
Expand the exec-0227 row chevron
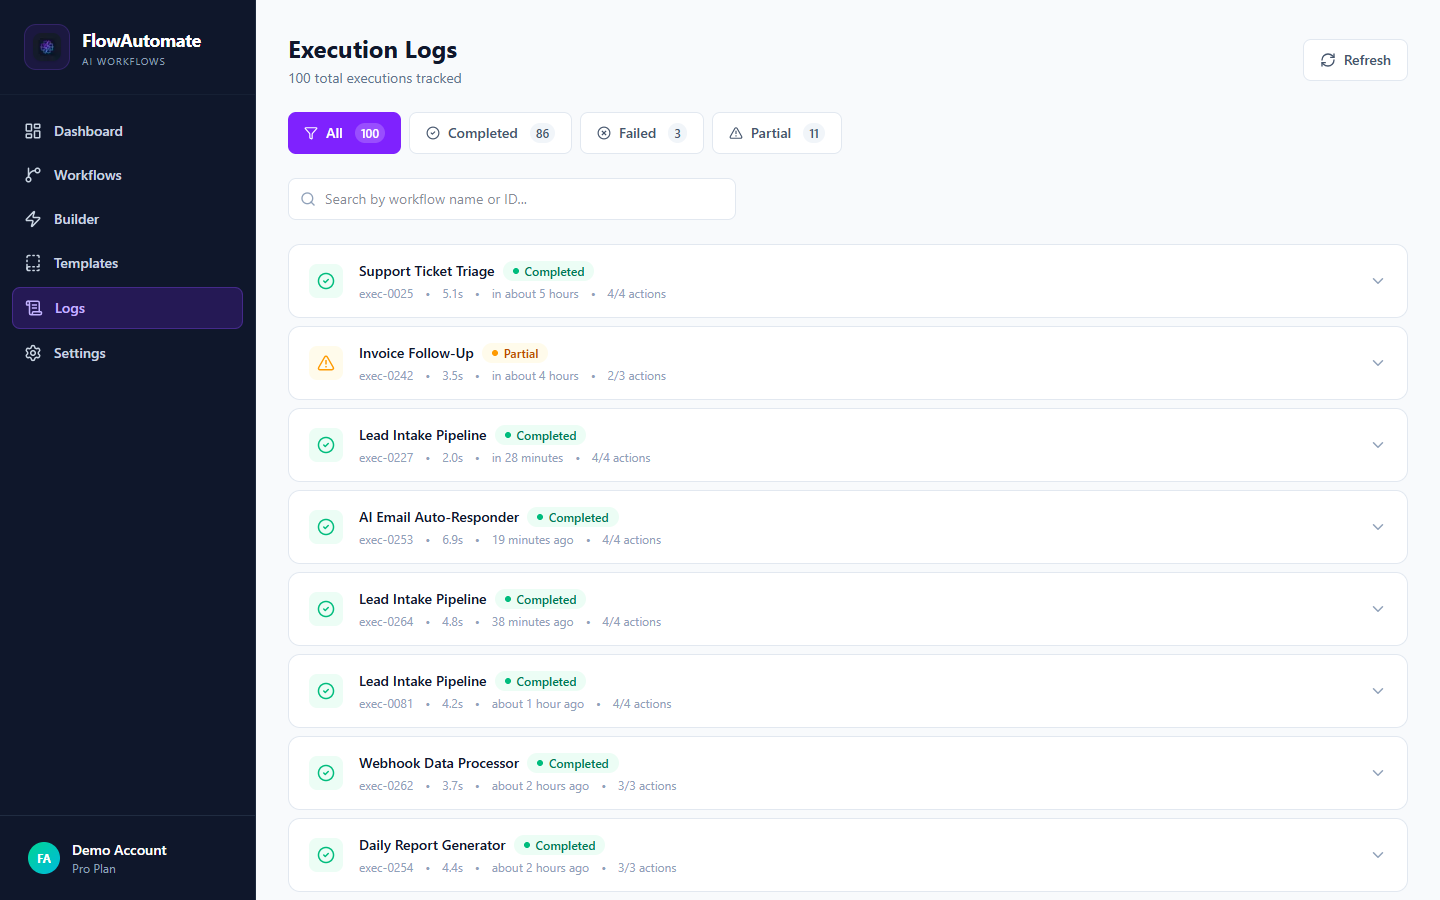tap(1378, 445)
